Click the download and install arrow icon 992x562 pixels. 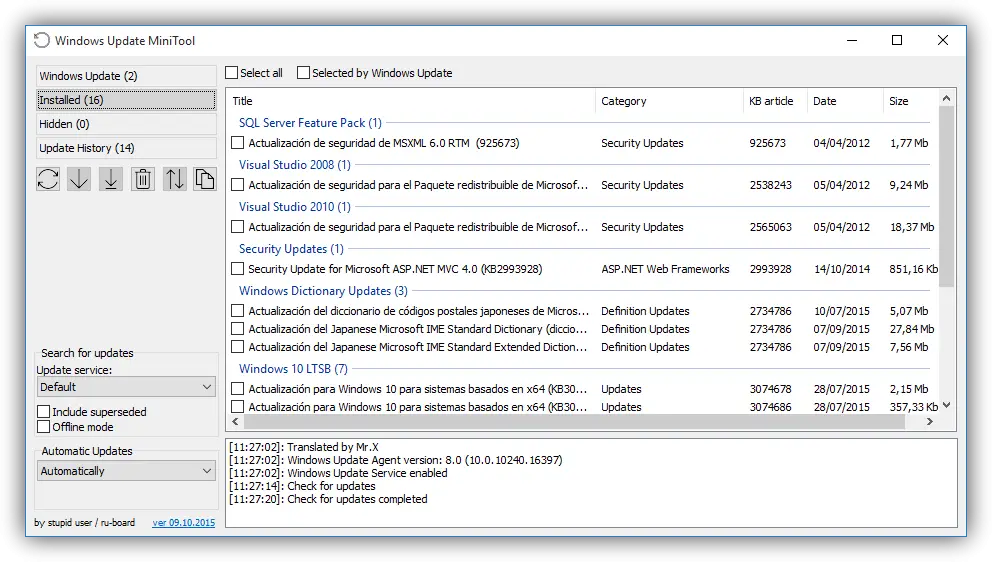111,179
